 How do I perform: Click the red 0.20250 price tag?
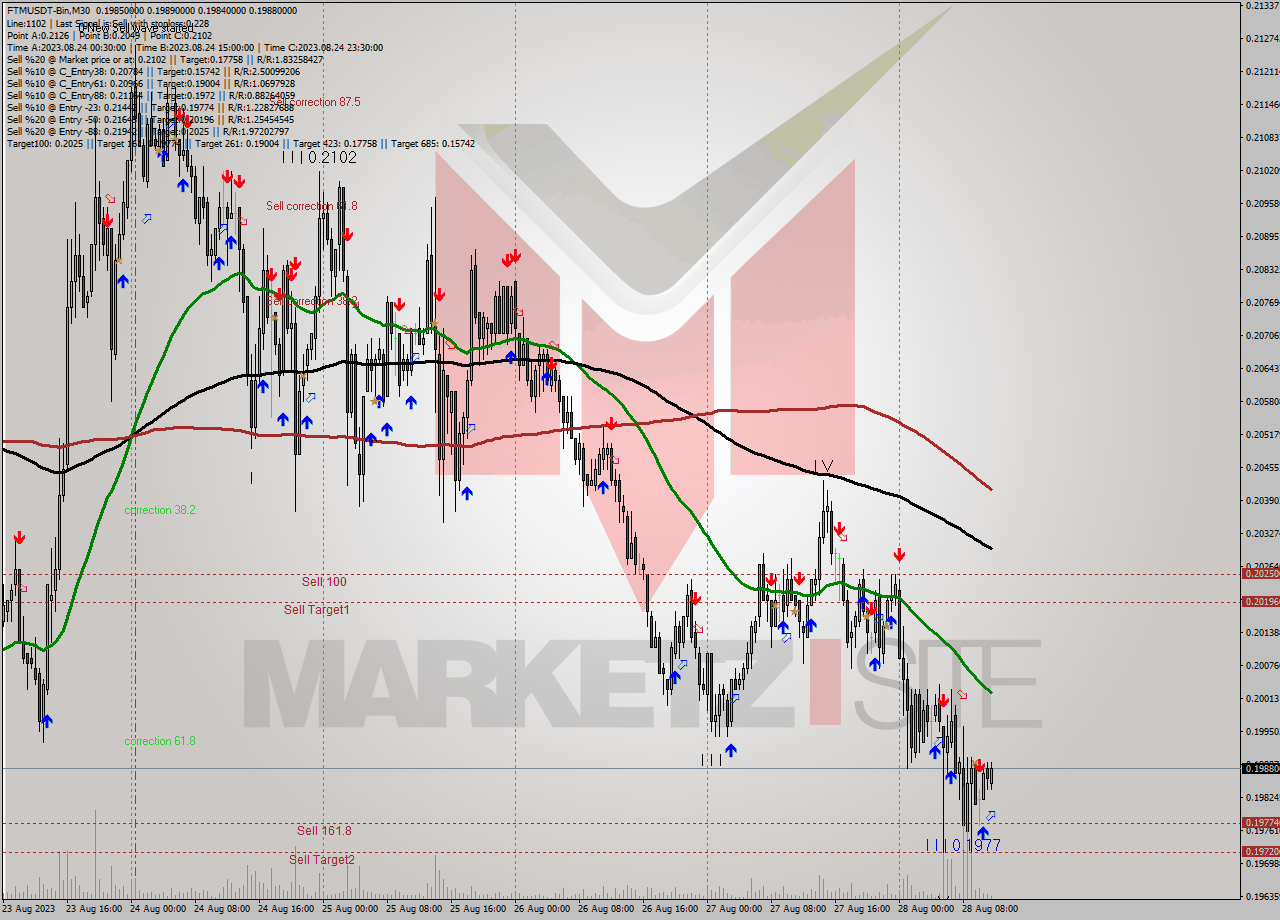click(1260, 574)
